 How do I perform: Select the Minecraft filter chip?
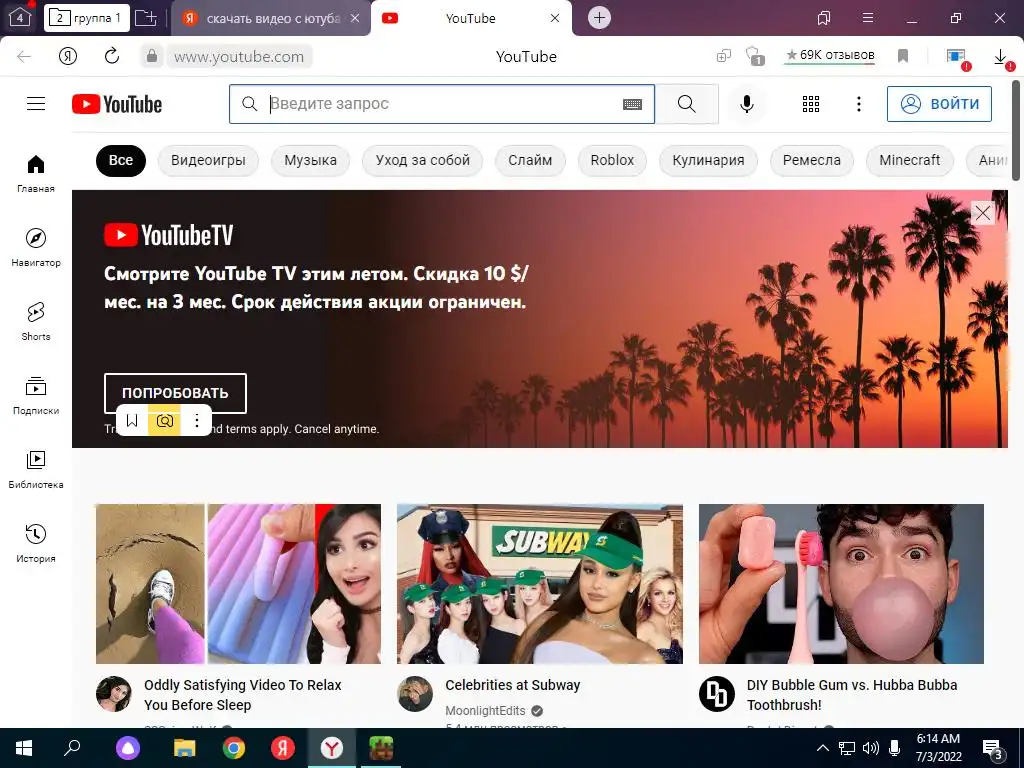(910, 161)
